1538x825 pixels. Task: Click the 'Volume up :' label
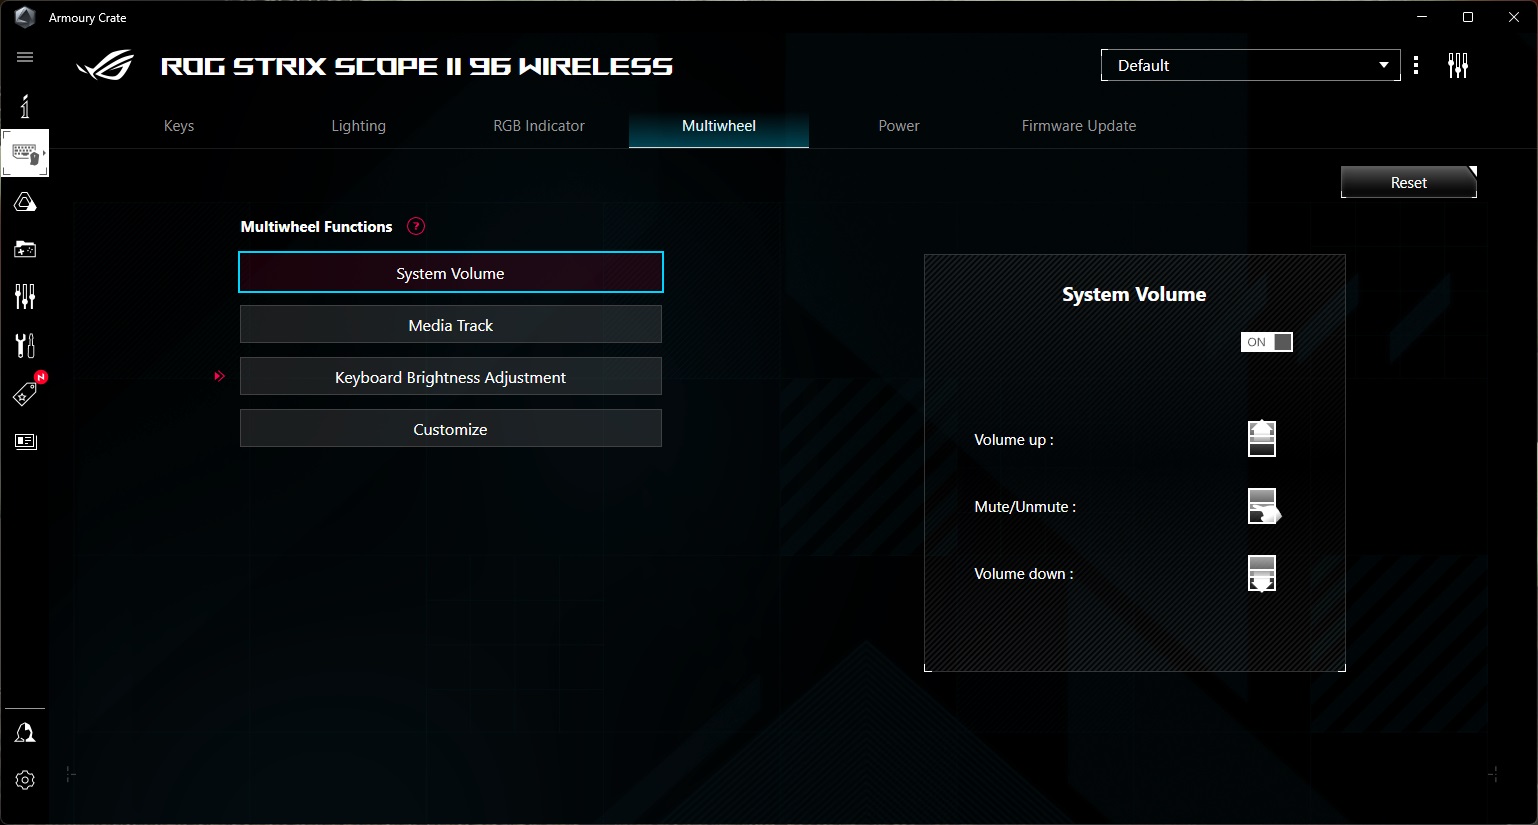1014,440
